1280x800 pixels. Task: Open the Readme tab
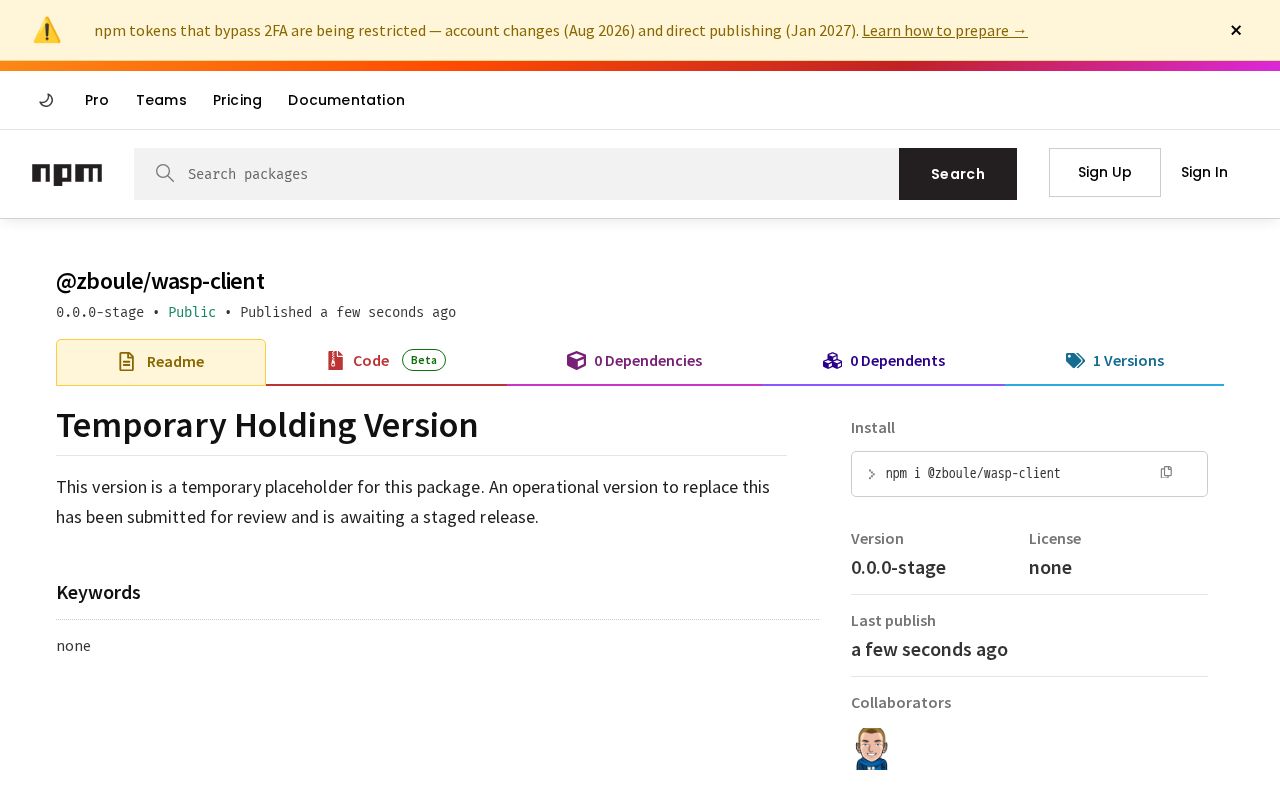(161, 362)
